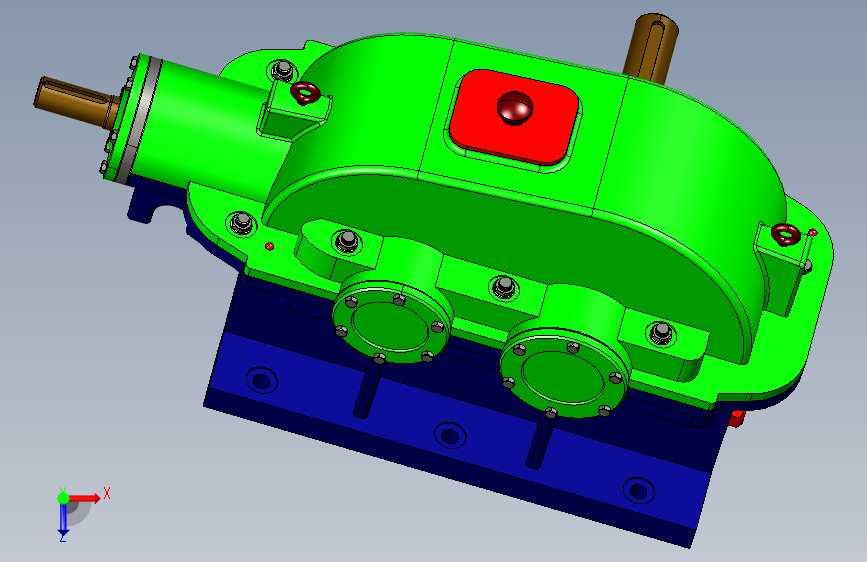Click the blue Z axis arrow of the triad
Viewport: 867px width, 562px height.
click(x=63, y=519)
